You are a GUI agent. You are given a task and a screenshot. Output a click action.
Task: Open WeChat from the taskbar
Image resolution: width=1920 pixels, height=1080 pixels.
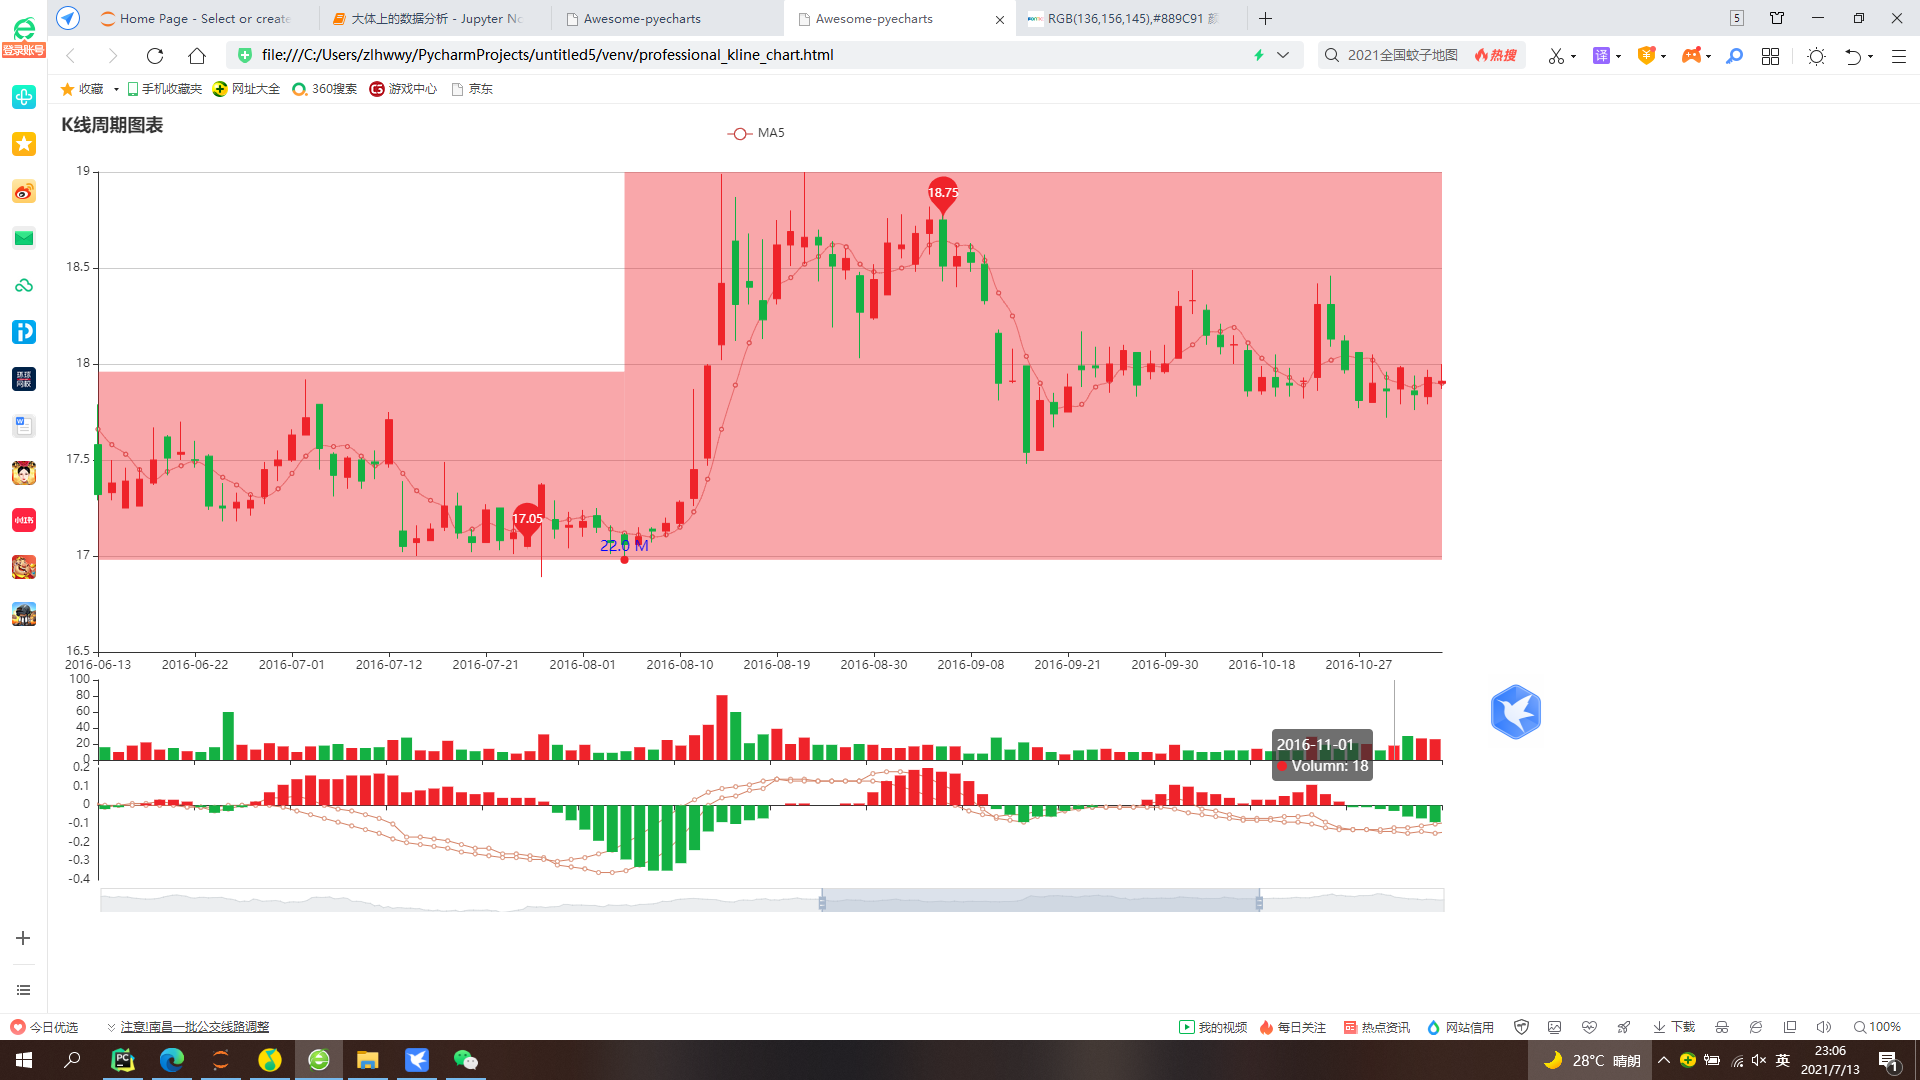(x=465, y=1060)
